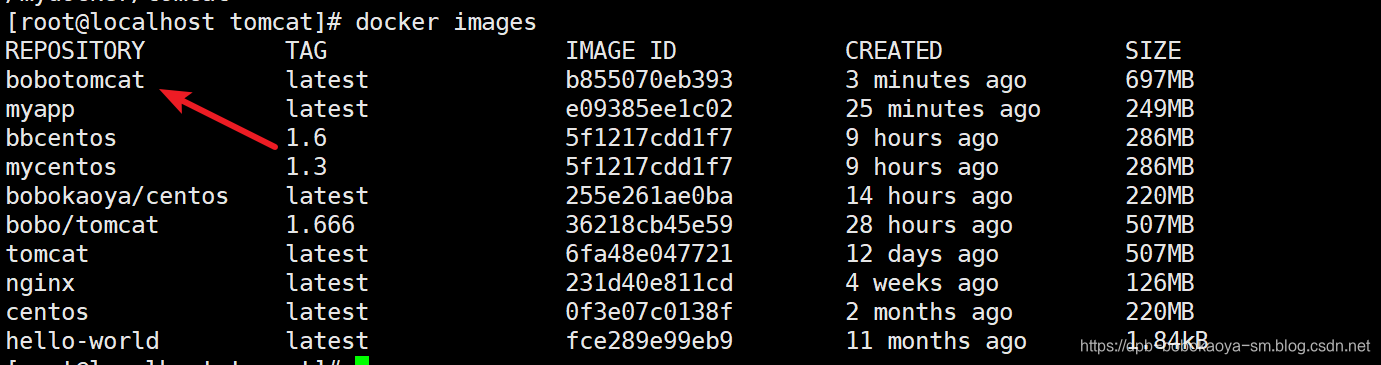
Task: Click the bbcentos repository name
Action: (x=61, y=138)
